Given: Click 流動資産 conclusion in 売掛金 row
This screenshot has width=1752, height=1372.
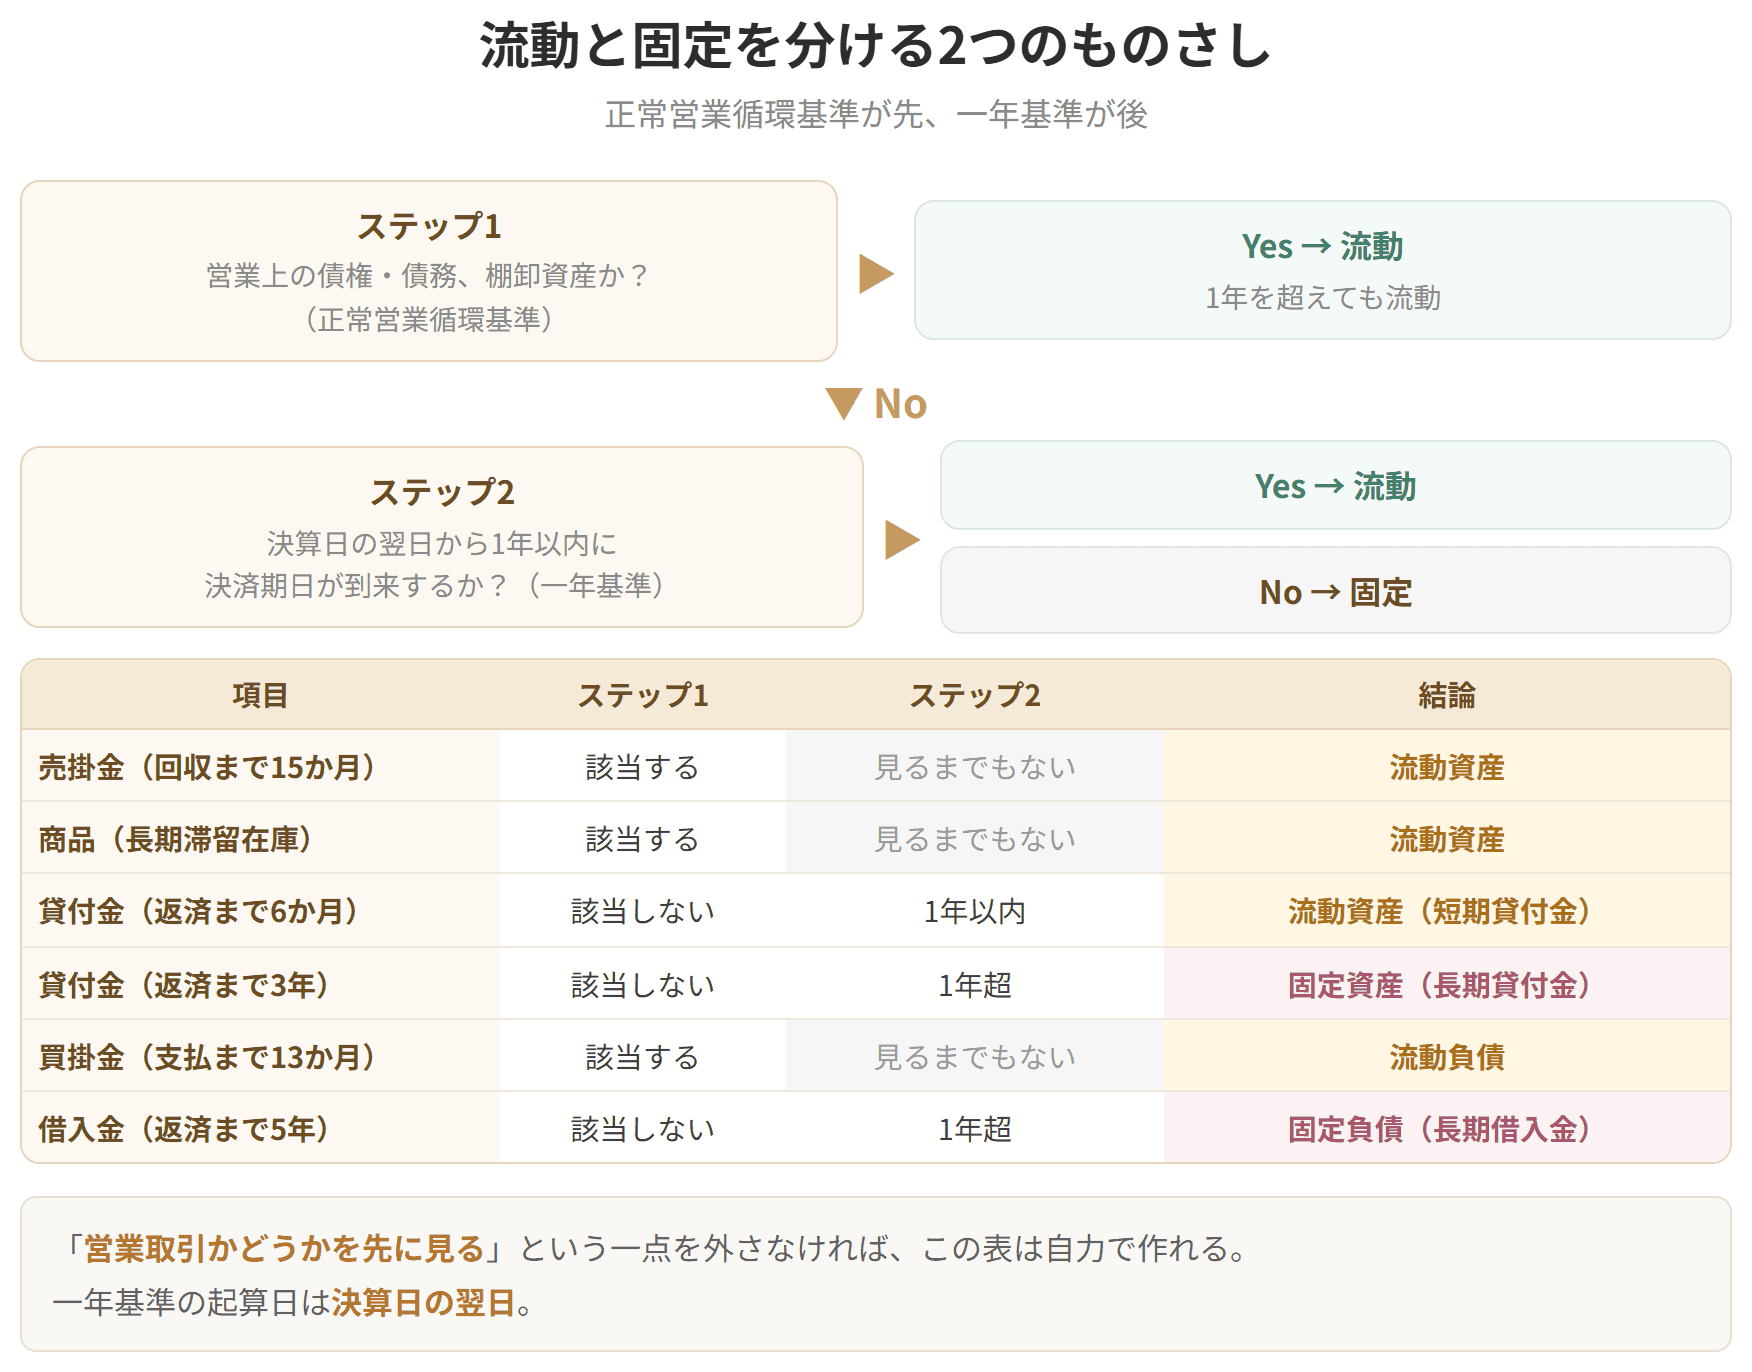Looking at the screenshot, I should [x=1447, y=767].
